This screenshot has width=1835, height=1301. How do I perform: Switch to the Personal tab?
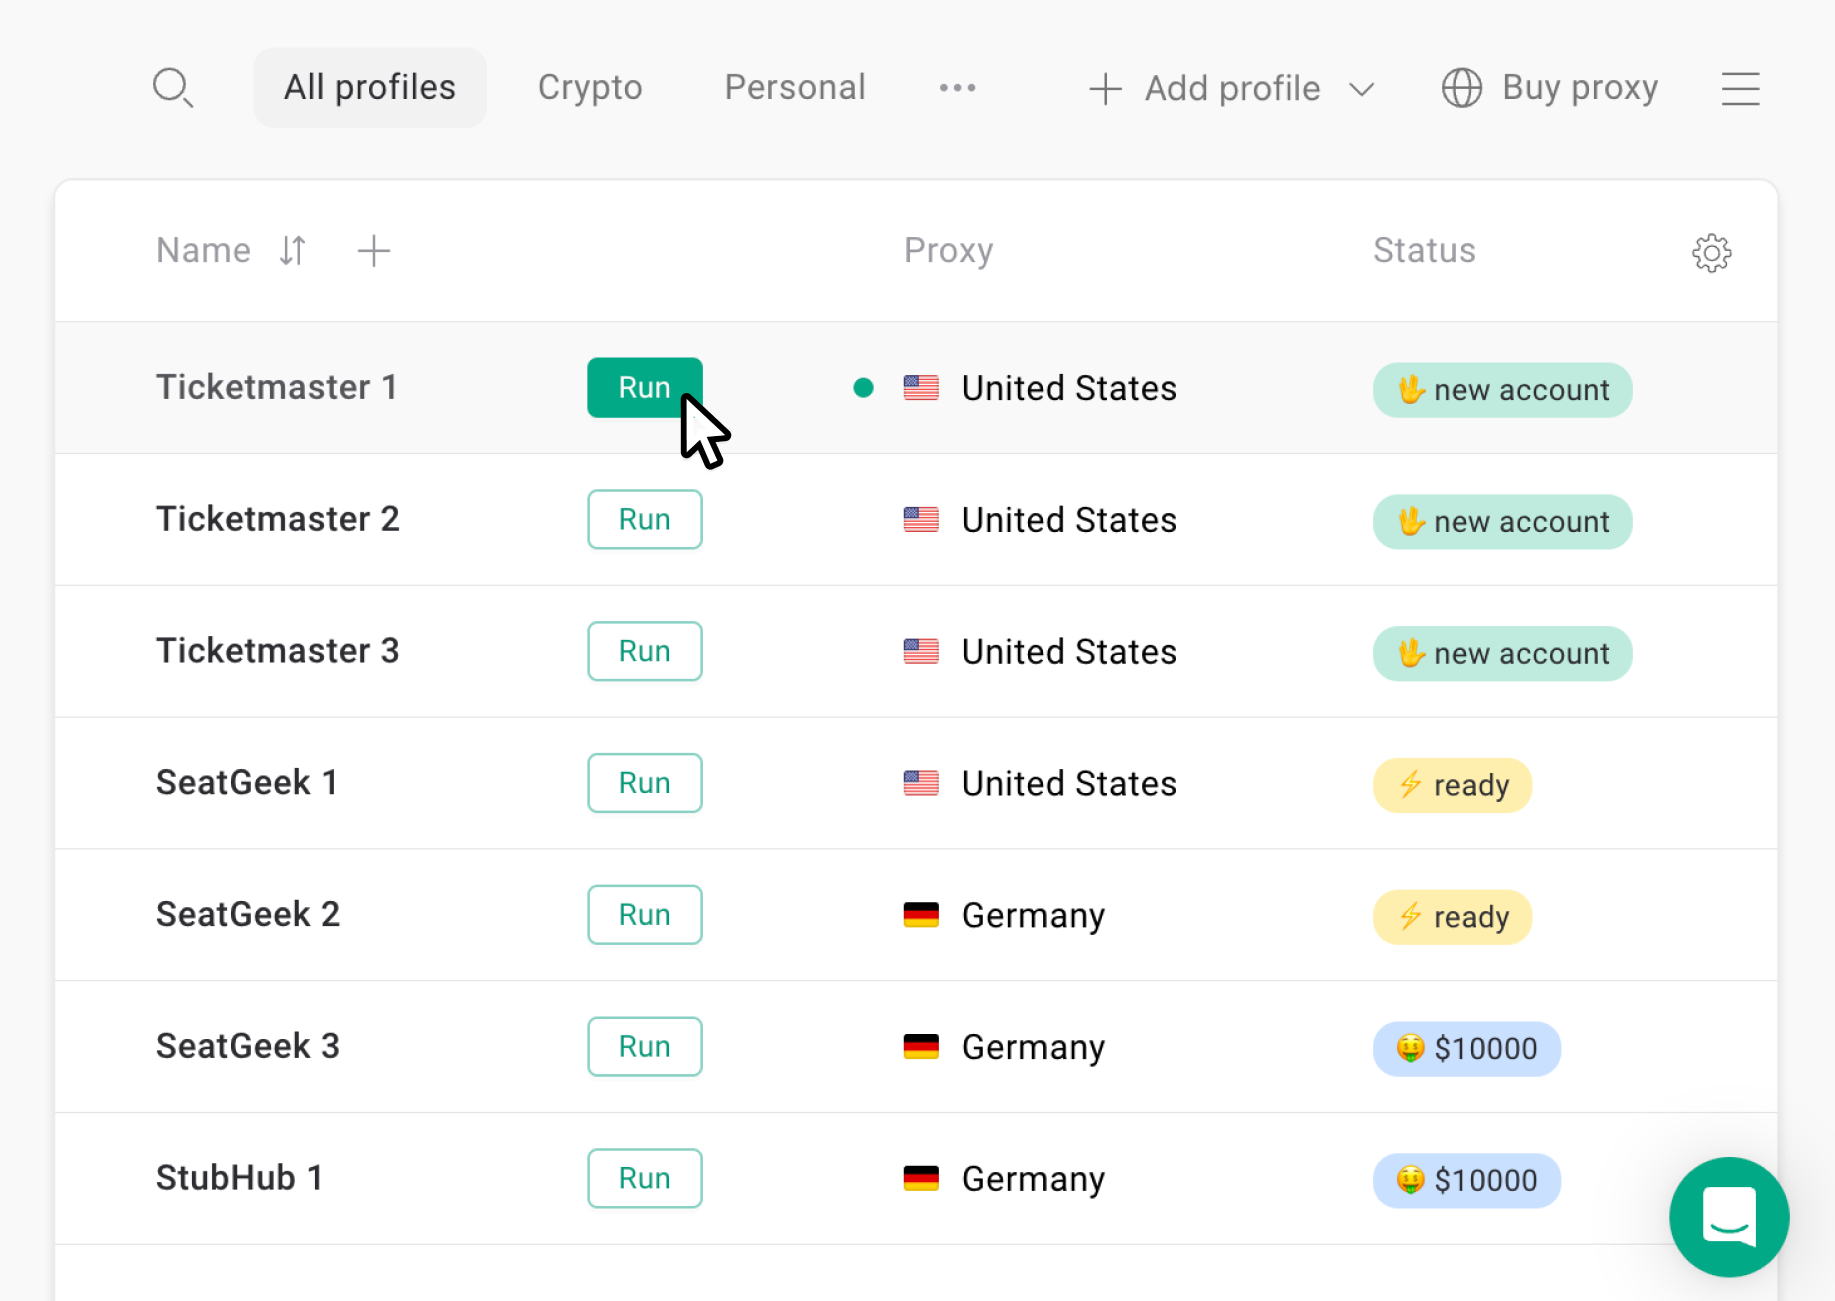click(x=795, y=88)
